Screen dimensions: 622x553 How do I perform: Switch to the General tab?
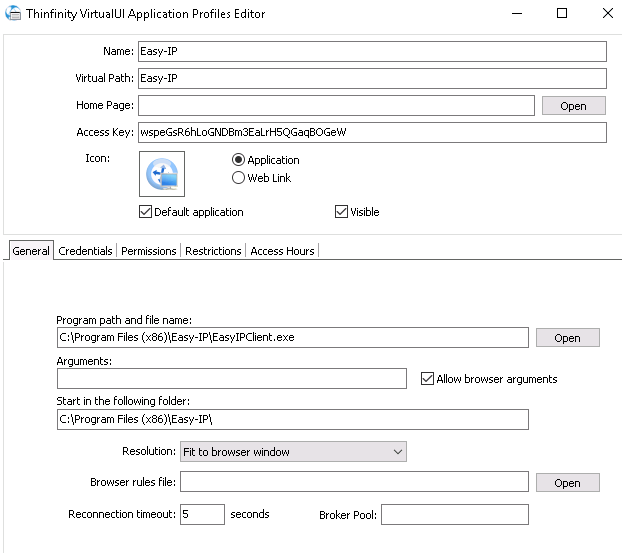(x=31, y=251)
